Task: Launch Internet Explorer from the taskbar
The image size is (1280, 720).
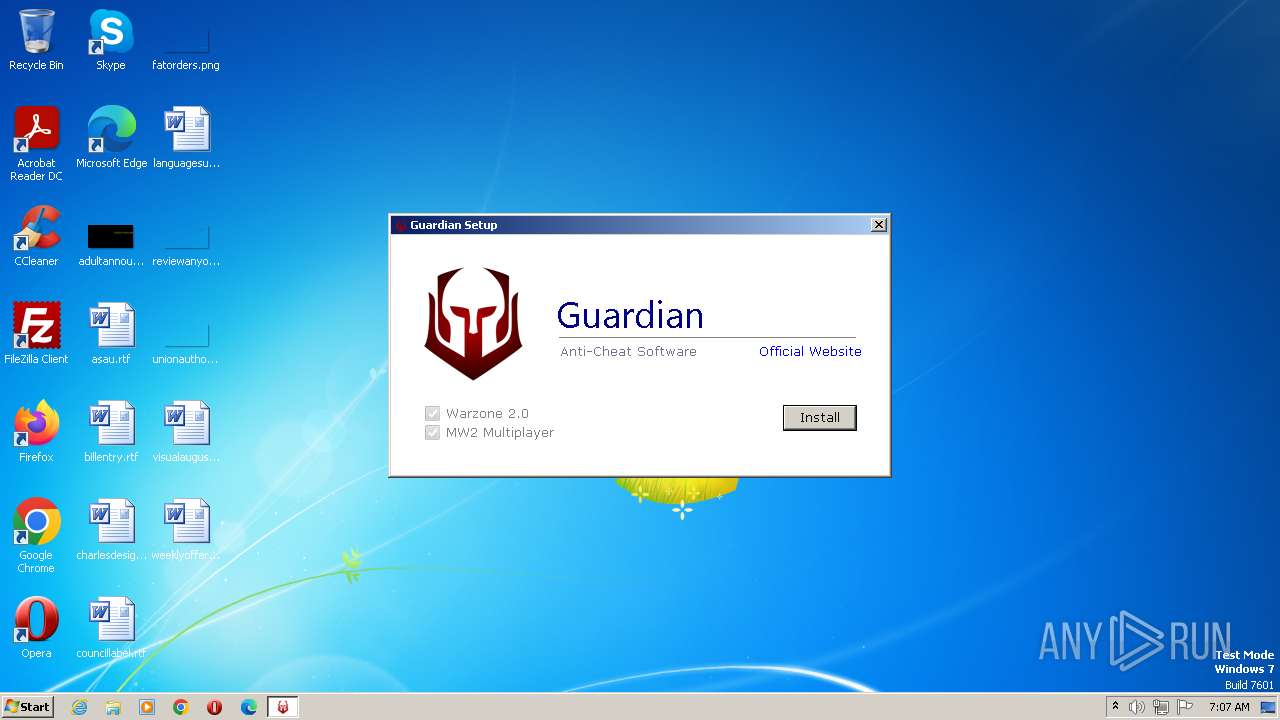Action: [79, 707]
